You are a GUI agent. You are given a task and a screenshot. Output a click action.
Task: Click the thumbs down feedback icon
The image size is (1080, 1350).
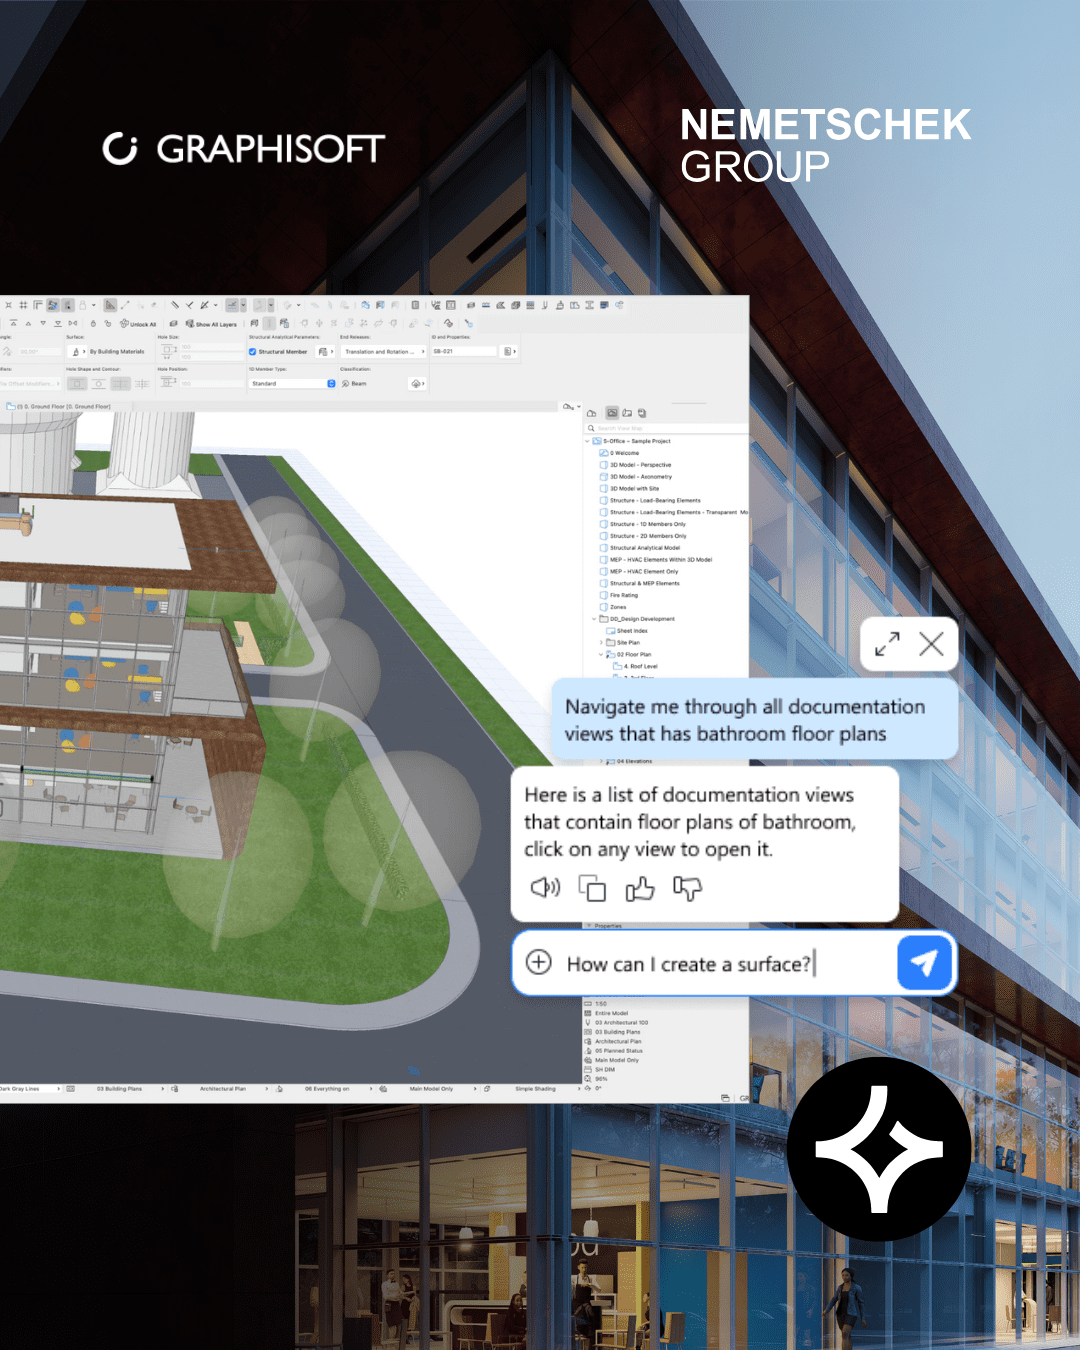point(687,888)
